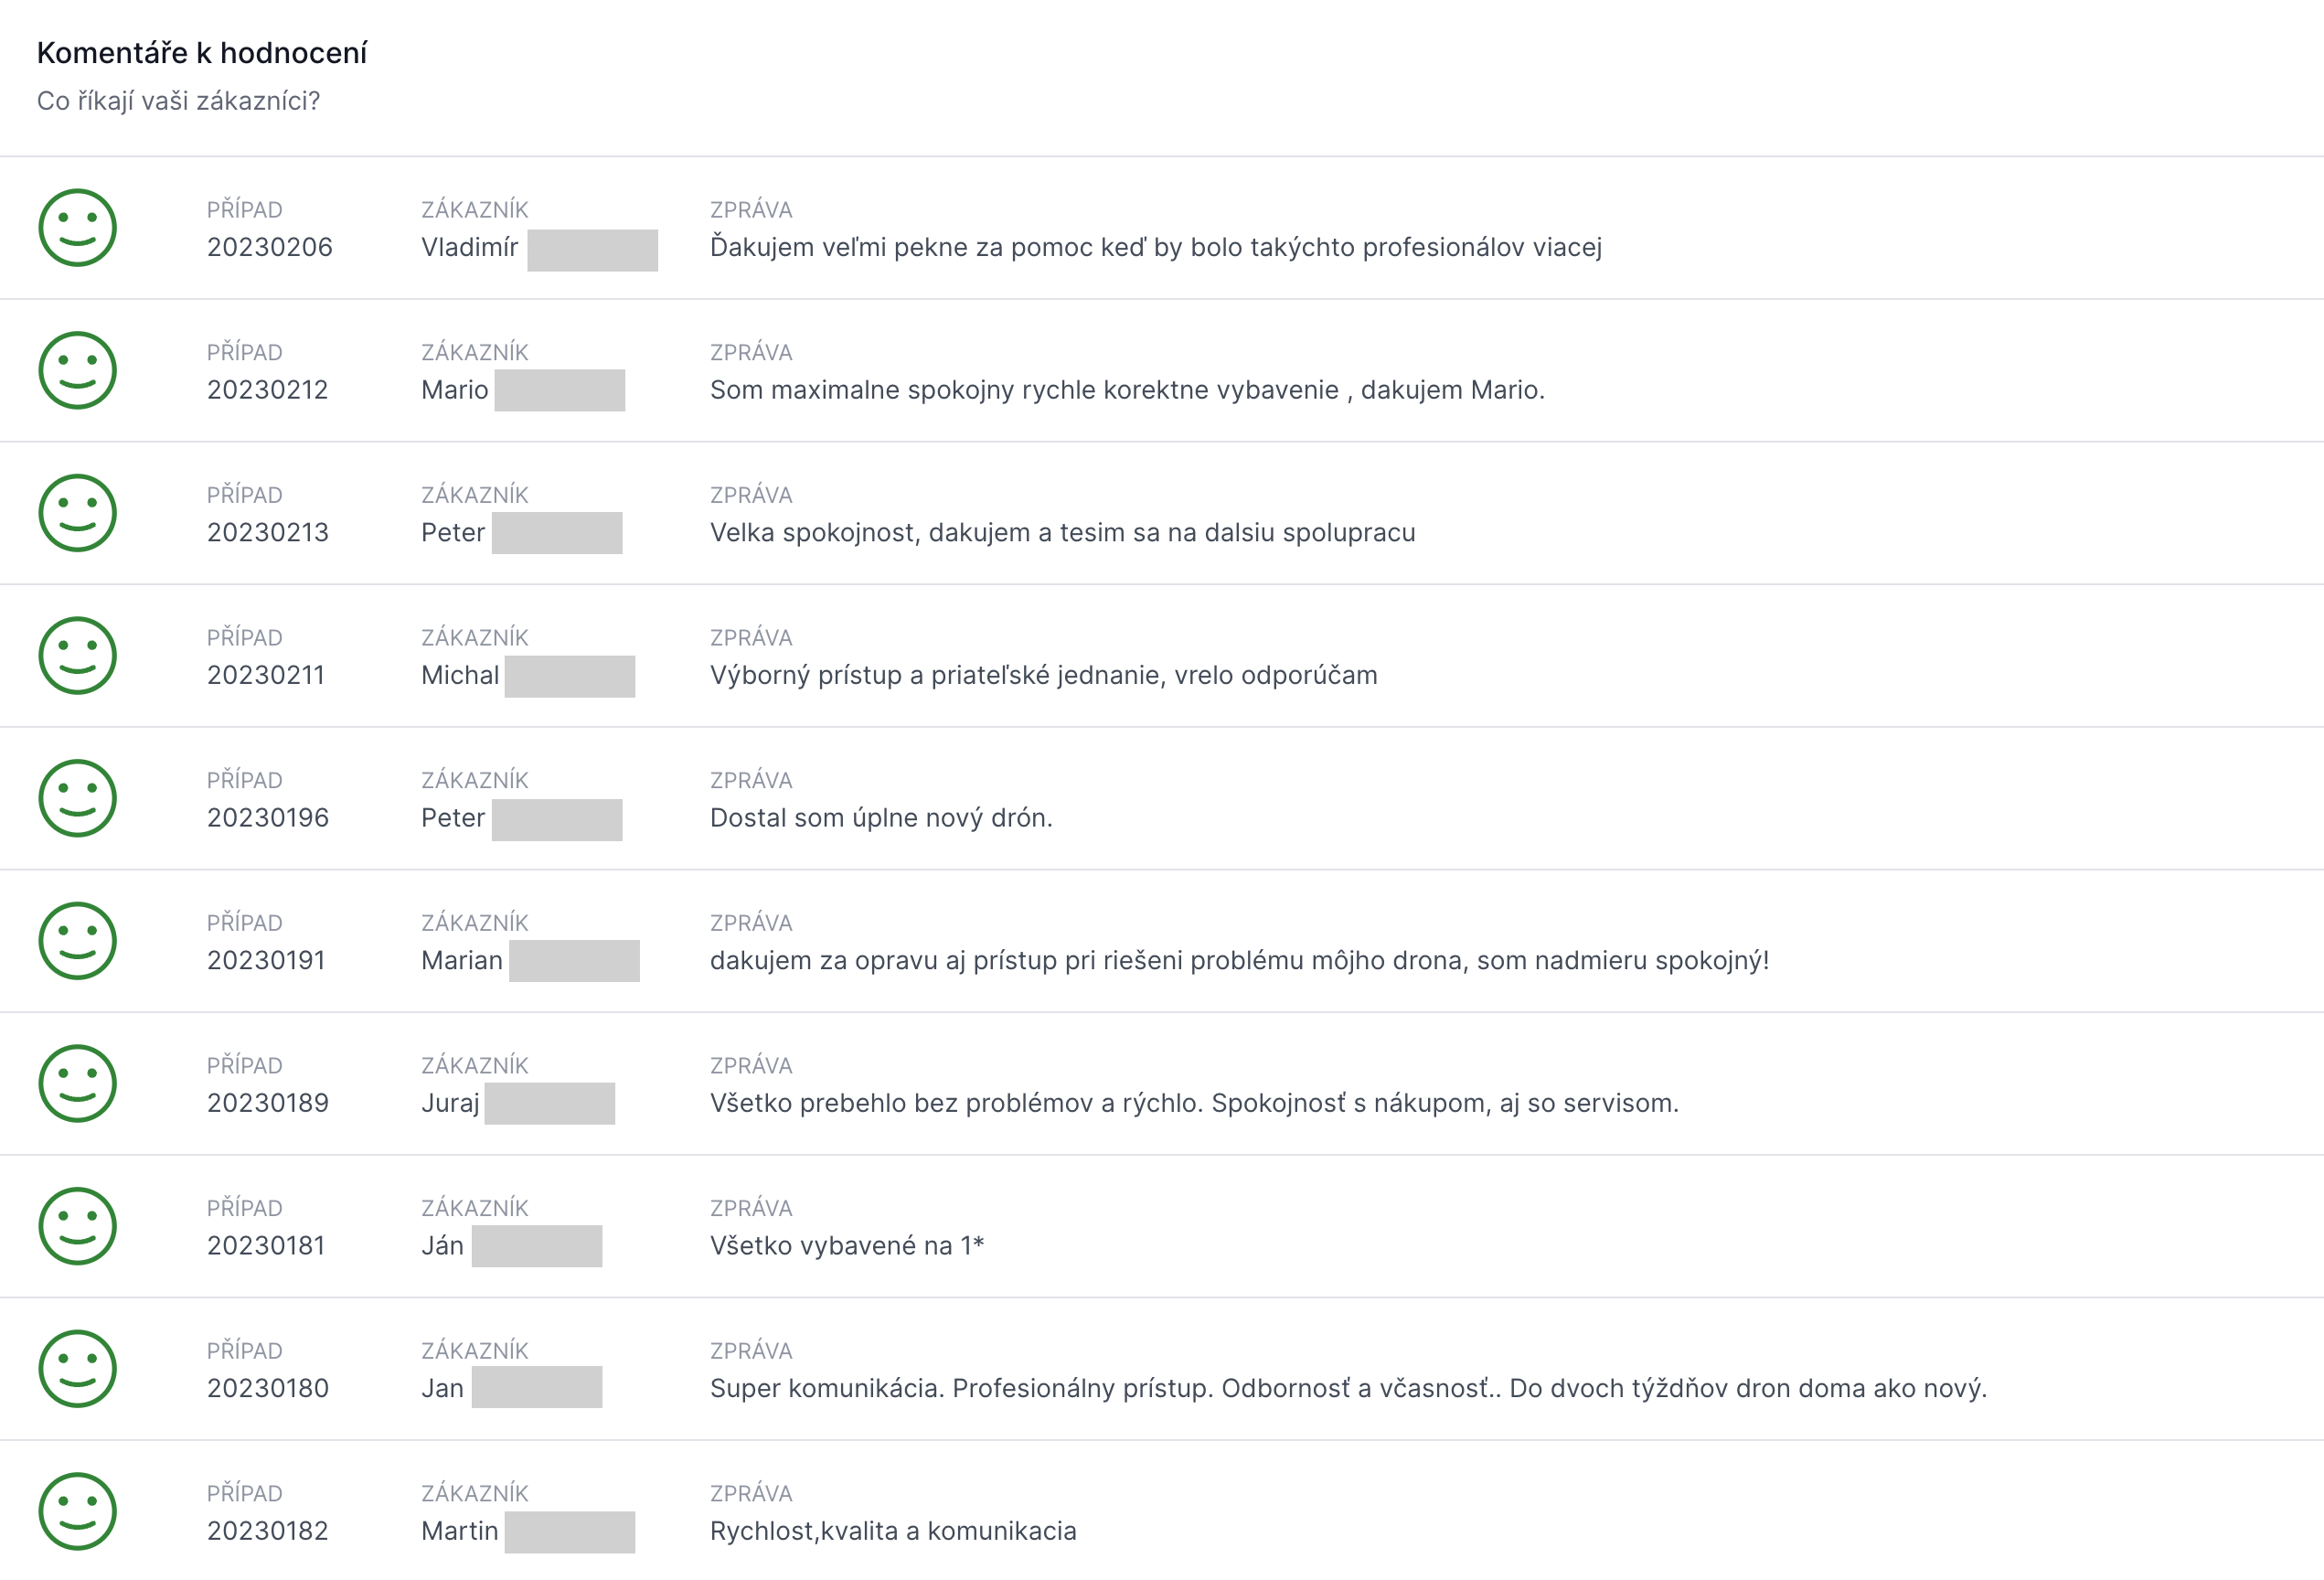Click the smiley icon in Marian's row
The height and width of the screenshot is (1580, 2324).
77,941
